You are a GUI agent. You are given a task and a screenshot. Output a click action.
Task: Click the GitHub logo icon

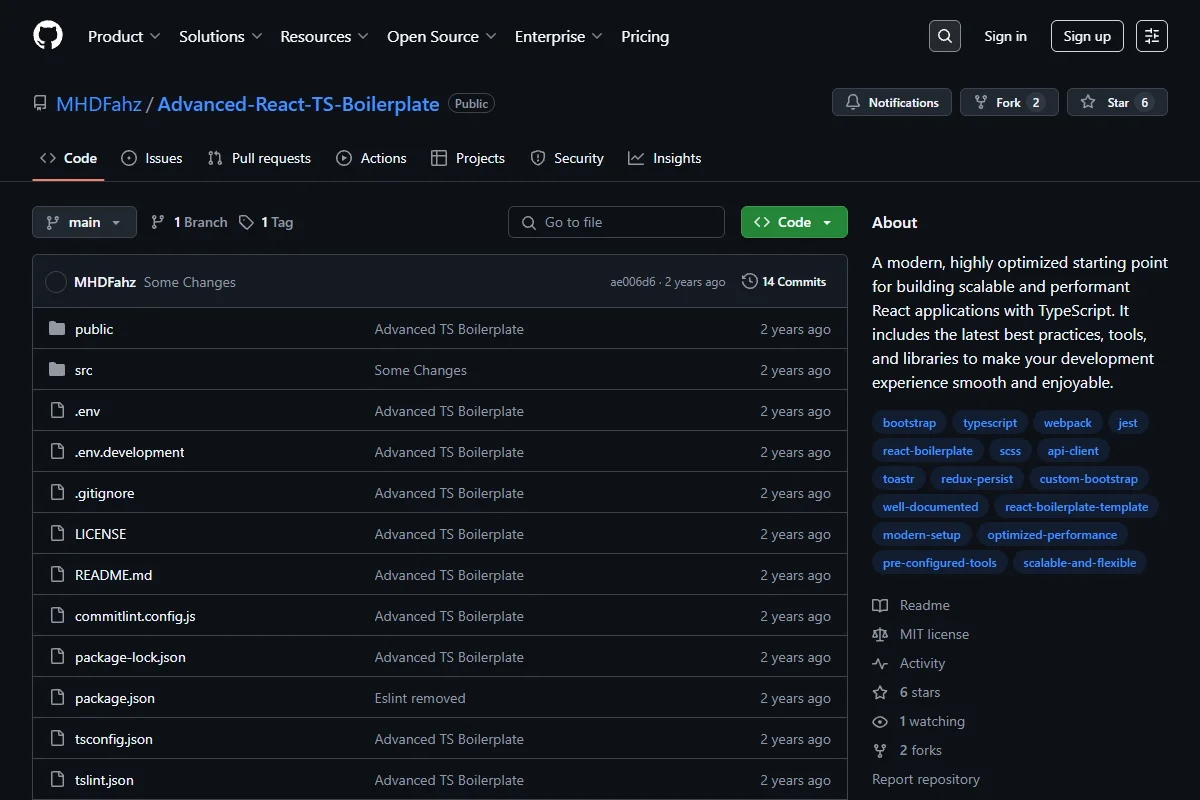48,36
